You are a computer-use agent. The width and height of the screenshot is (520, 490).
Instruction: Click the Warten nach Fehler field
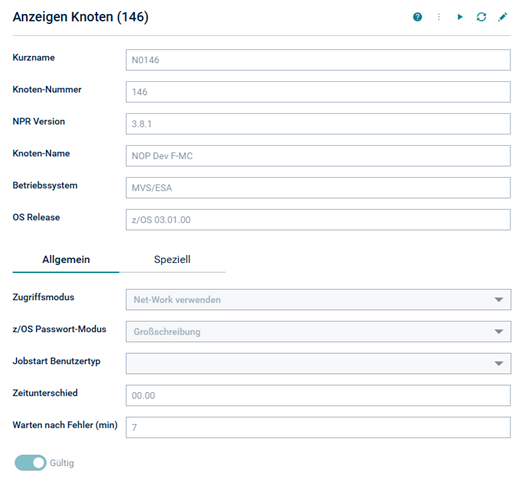[318, 427]
